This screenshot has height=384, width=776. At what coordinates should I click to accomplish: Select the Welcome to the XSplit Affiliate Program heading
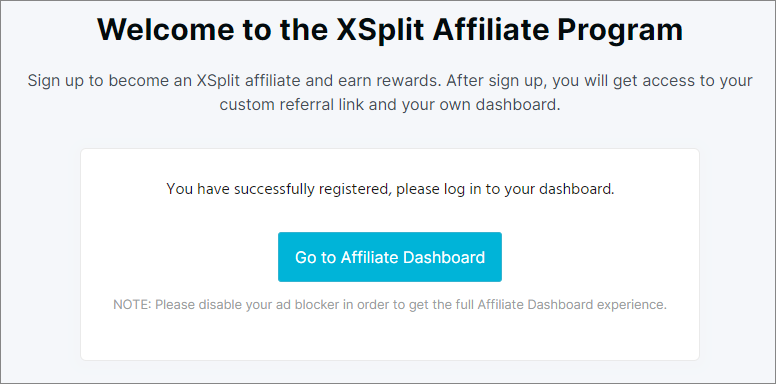390,30
